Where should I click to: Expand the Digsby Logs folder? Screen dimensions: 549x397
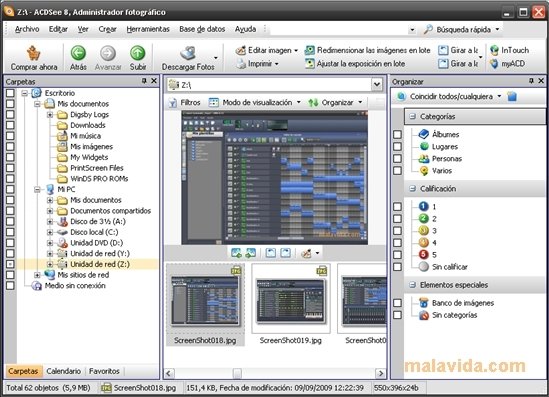50,114
